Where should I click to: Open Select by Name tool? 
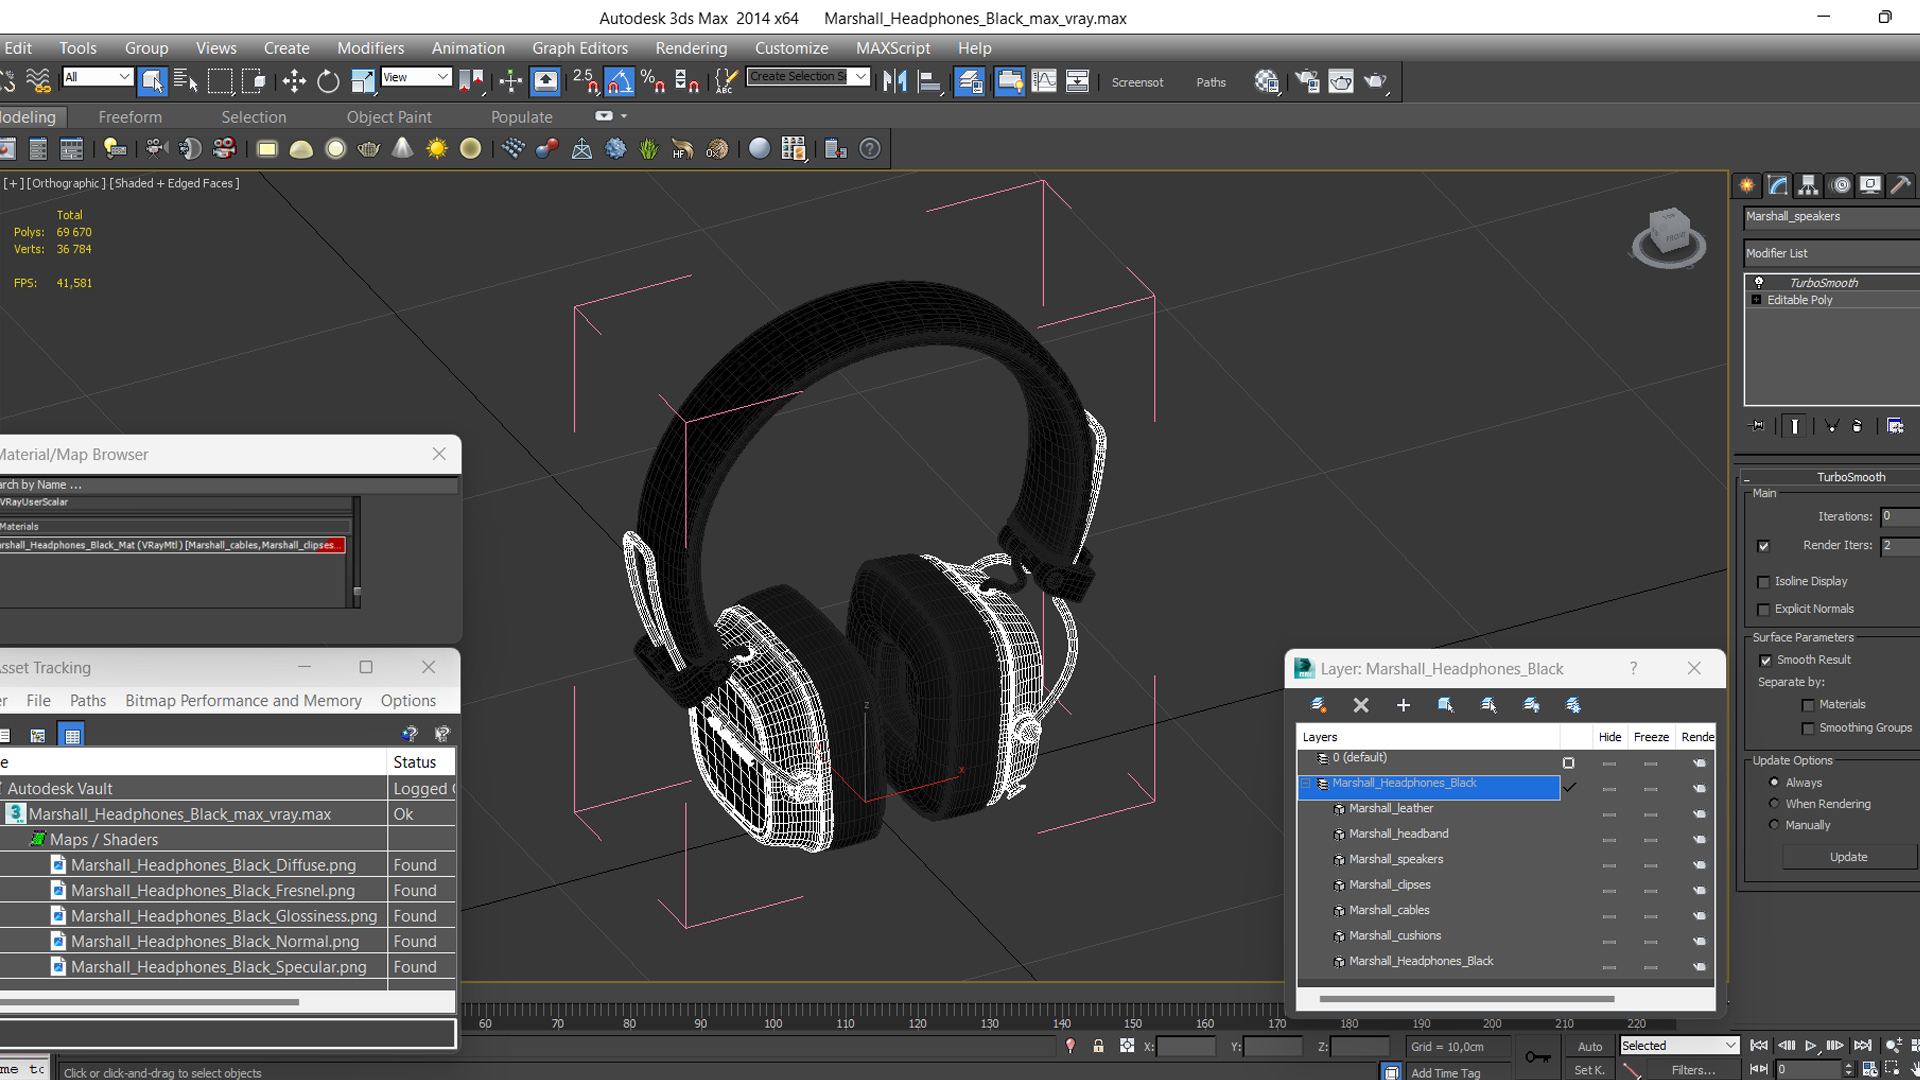186,81
